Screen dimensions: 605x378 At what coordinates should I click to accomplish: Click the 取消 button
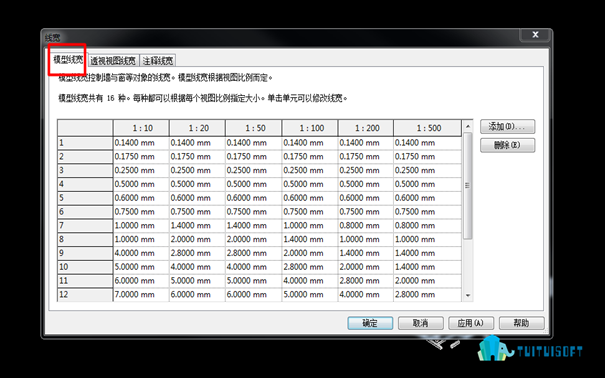click(x=421, y=323)
